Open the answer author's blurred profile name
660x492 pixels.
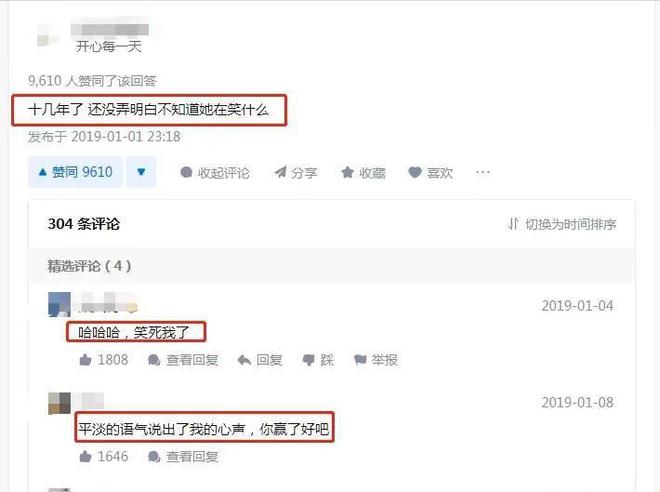tap(109, 29)
